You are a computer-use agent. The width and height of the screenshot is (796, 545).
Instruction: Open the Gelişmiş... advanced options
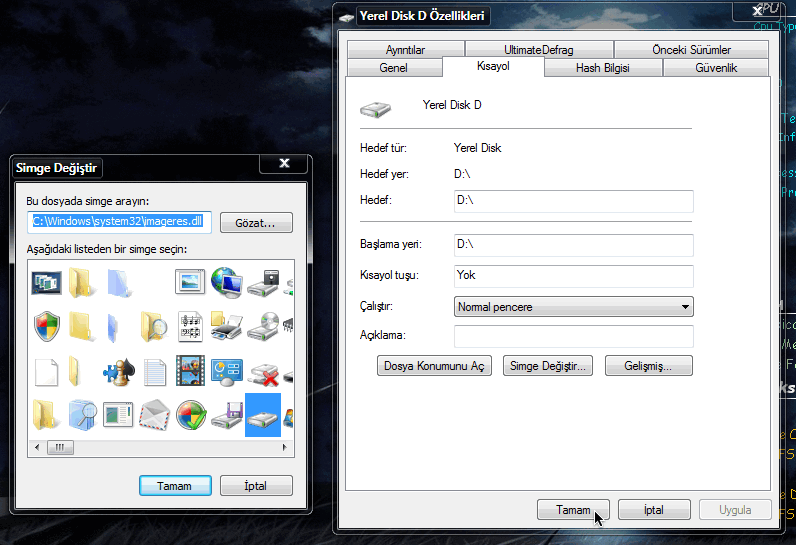coord(649,366)
